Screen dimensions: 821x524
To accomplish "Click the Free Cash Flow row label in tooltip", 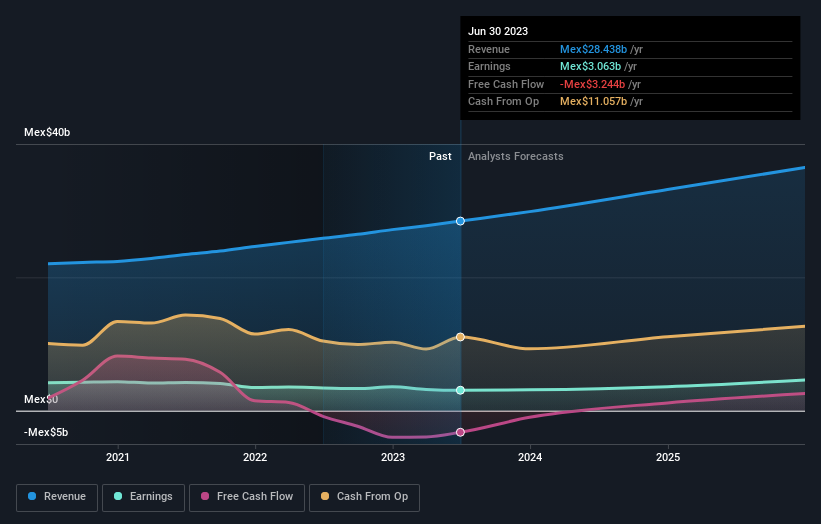I will pyautogui.click(x=506, y=84).
